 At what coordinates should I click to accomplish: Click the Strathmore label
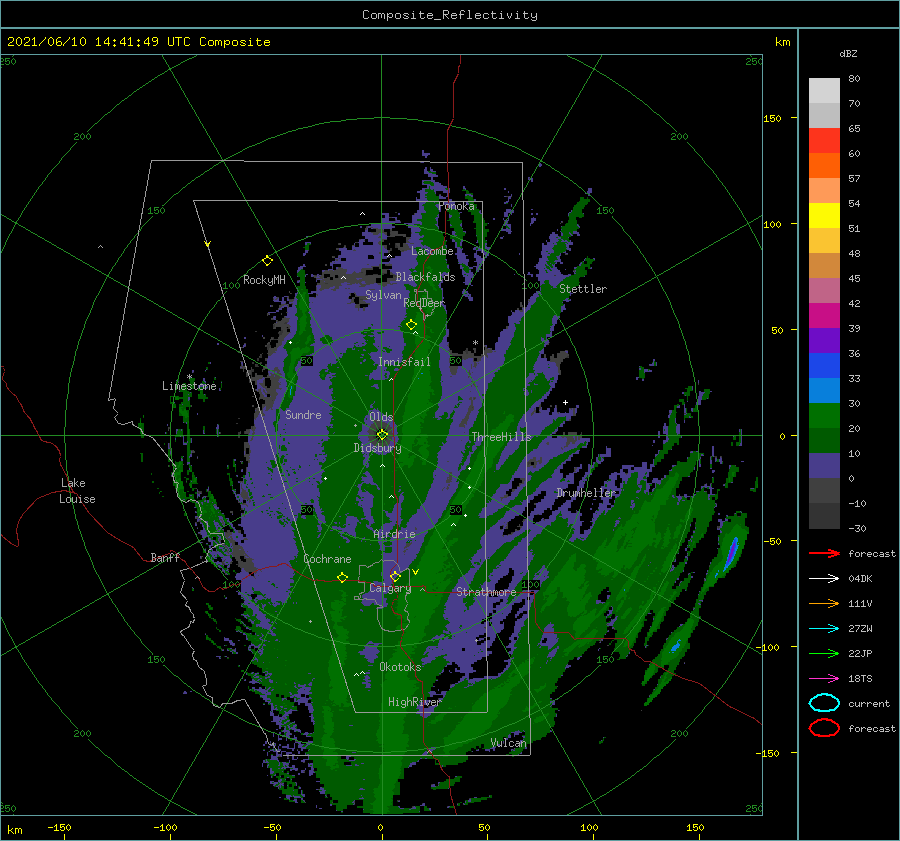point(486,592)
